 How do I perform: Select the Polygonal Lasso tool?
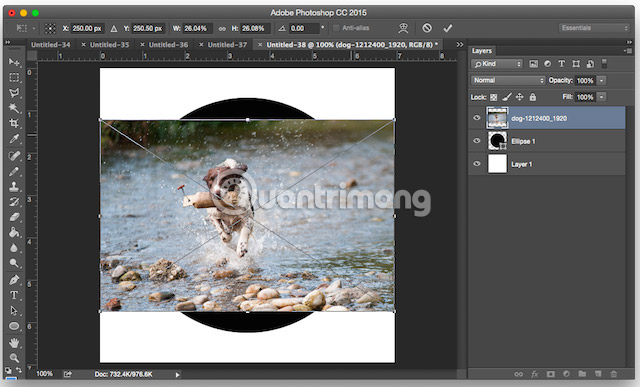coord(14,93)
